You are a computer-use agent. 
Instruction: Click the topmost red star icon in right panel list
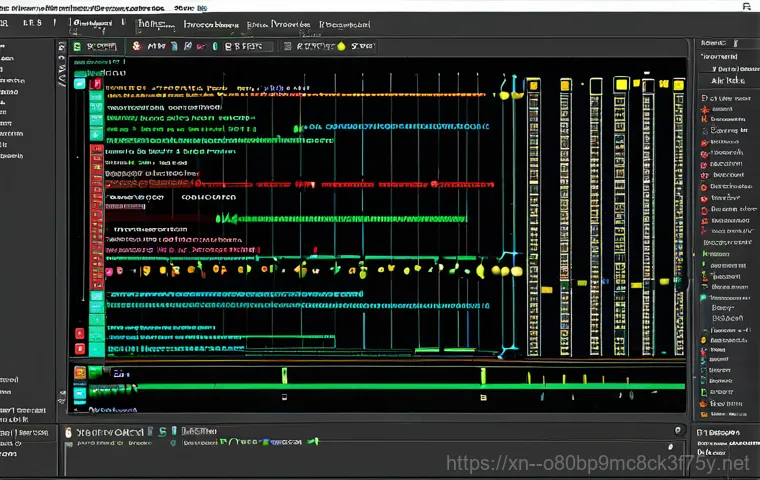[705, 110]
